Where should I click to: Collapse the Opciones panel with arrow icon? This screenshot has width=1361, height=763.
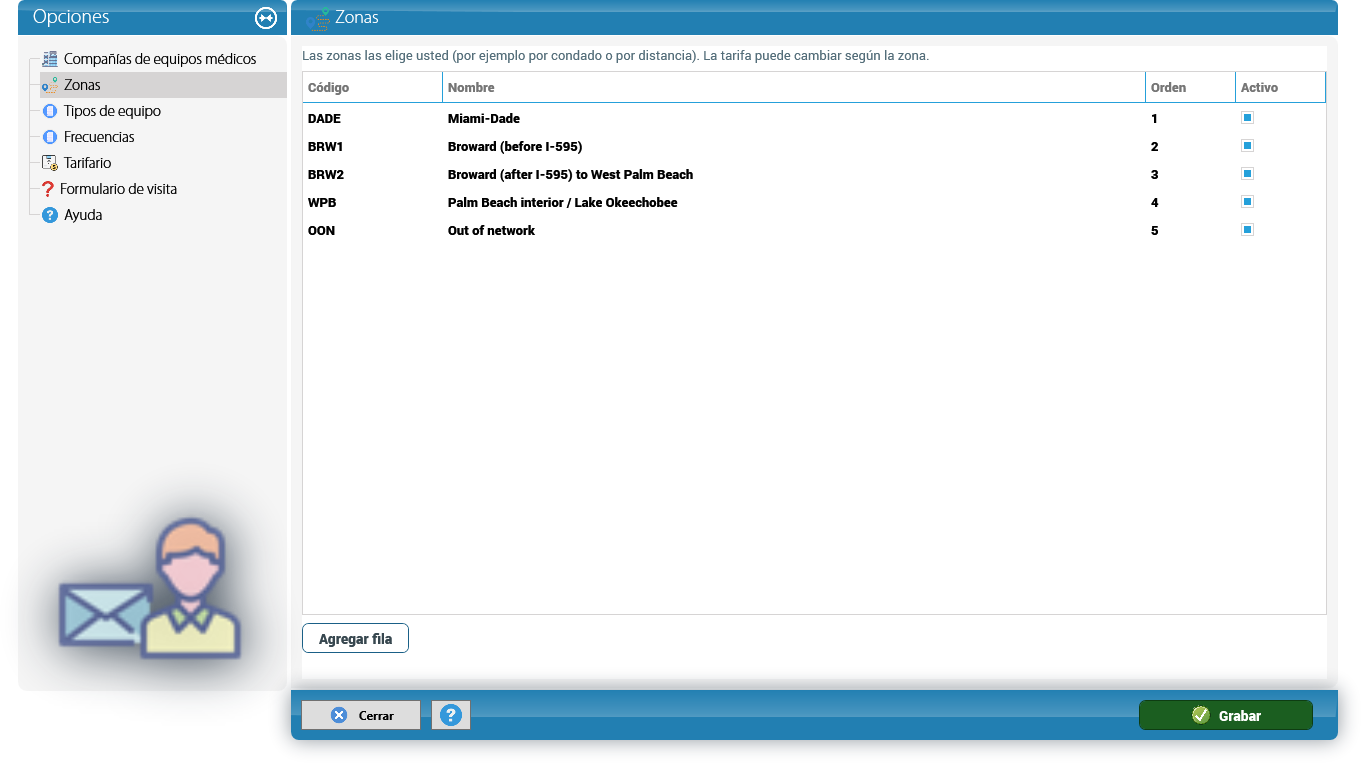point(265,18)
